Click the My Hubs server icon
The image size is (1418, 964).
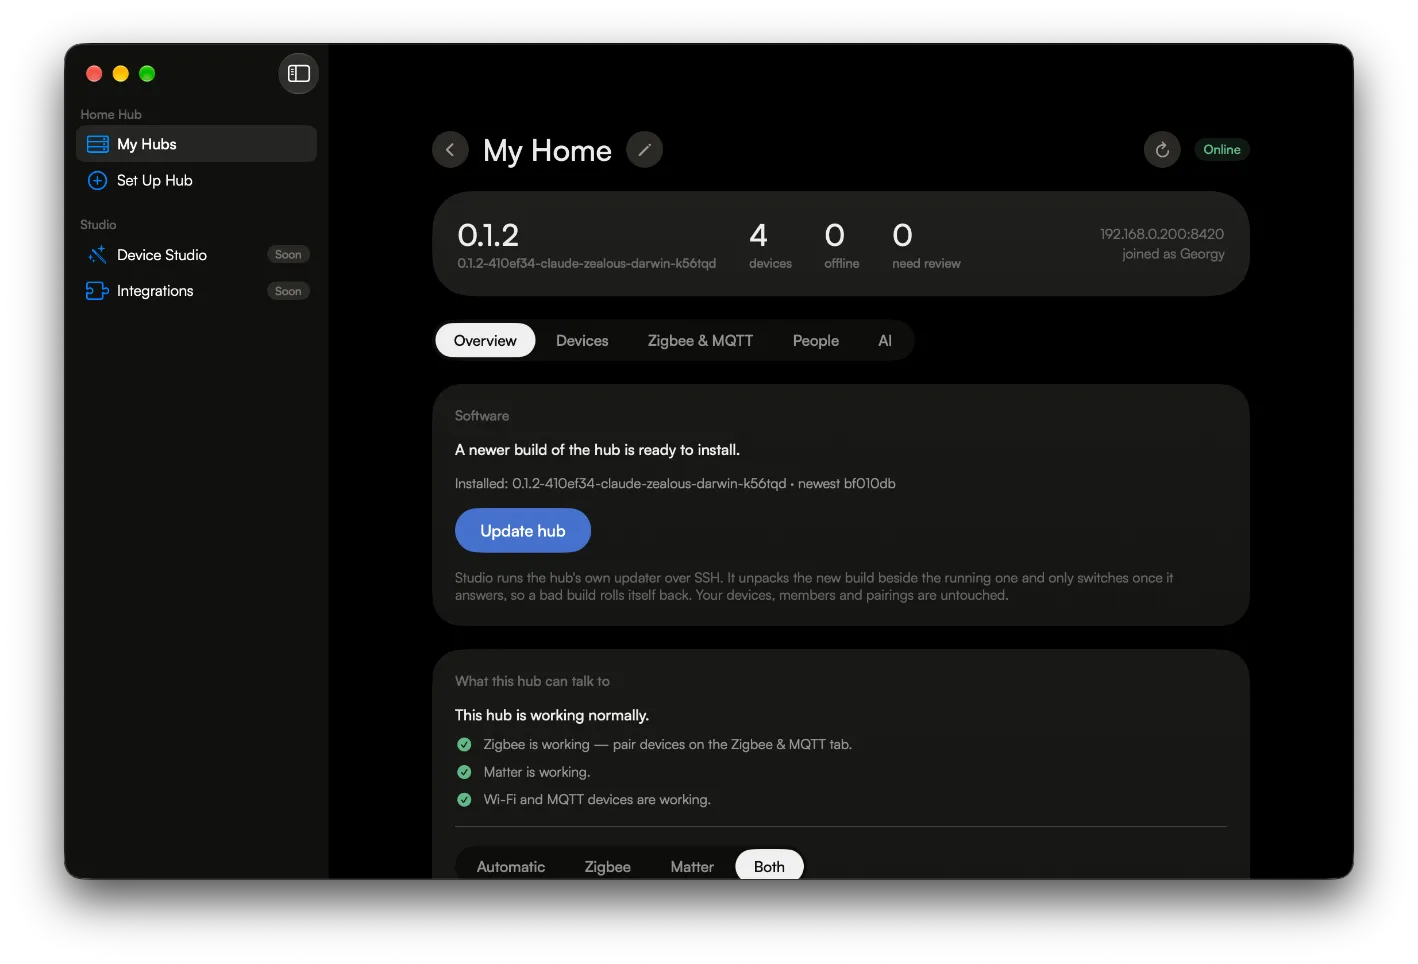(x=98, y=144)
